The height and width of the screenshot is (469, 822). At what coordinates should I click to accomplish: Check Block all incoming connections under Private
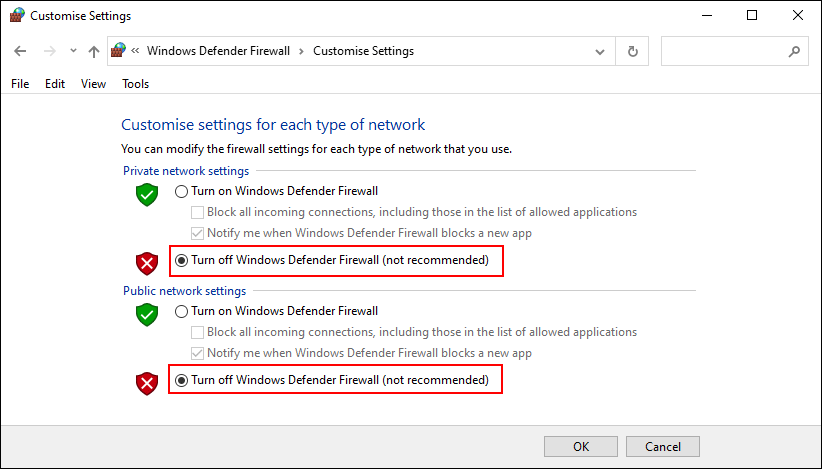point(198,212)
